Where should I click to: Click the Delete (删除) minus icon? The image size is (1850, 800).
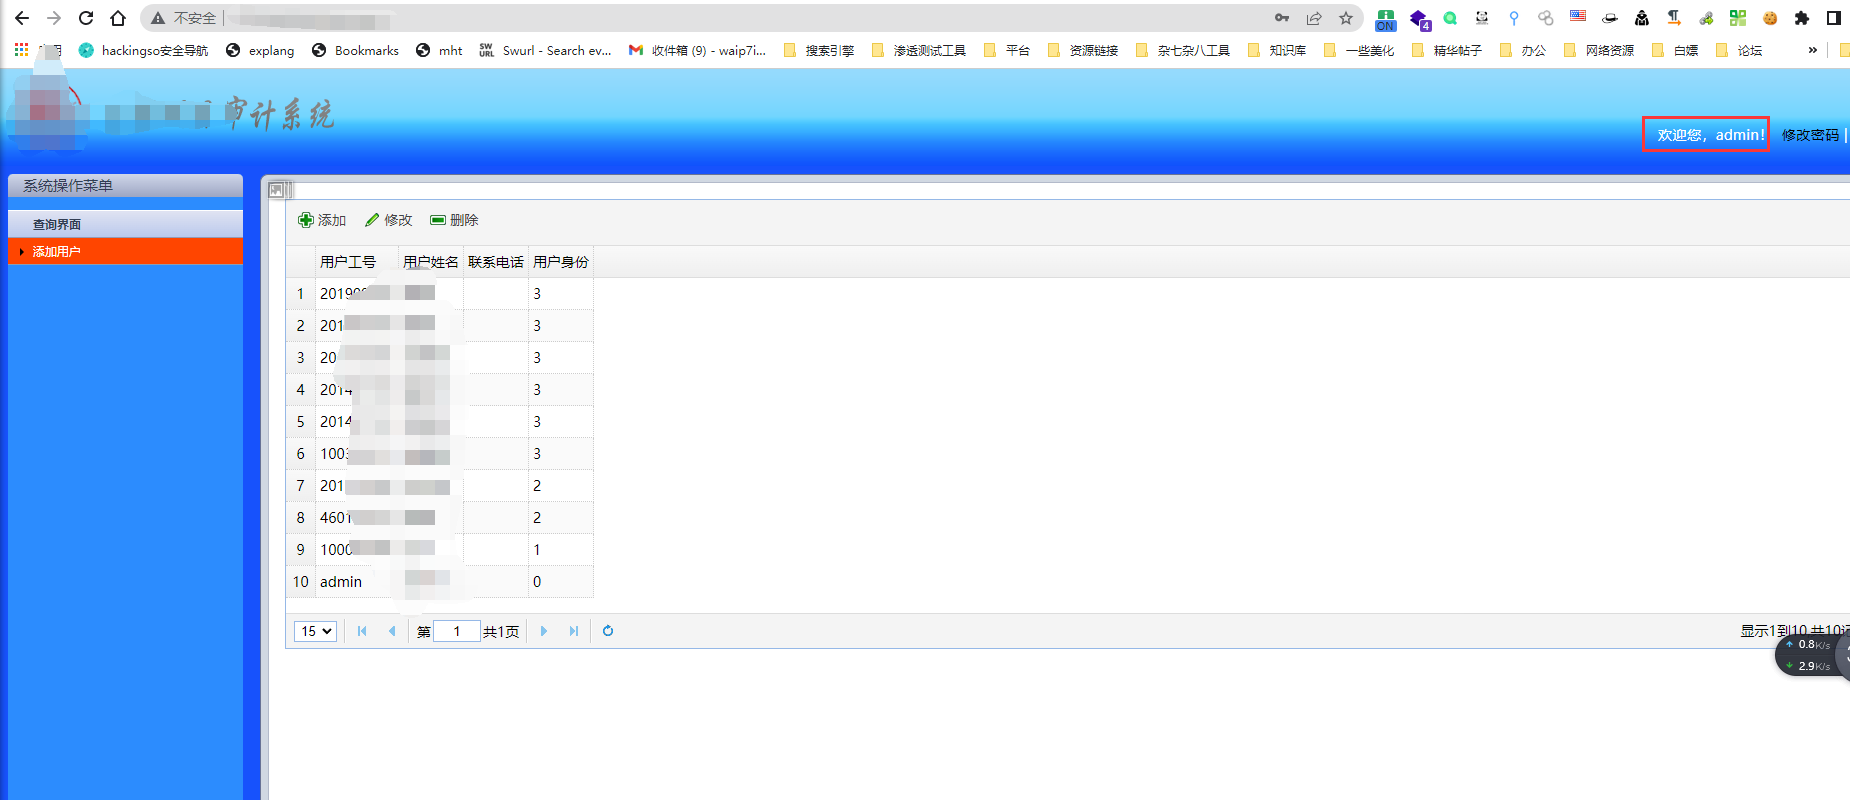tap(438, 220)
